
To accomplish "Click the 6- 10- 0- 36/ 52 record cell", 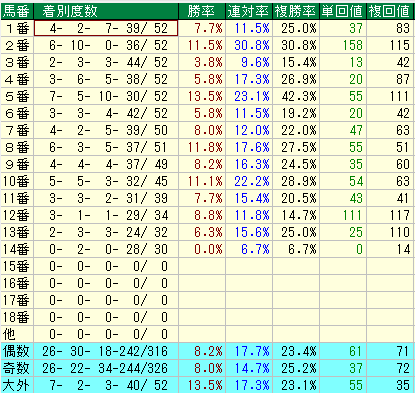I will click(x=106, y=45).
